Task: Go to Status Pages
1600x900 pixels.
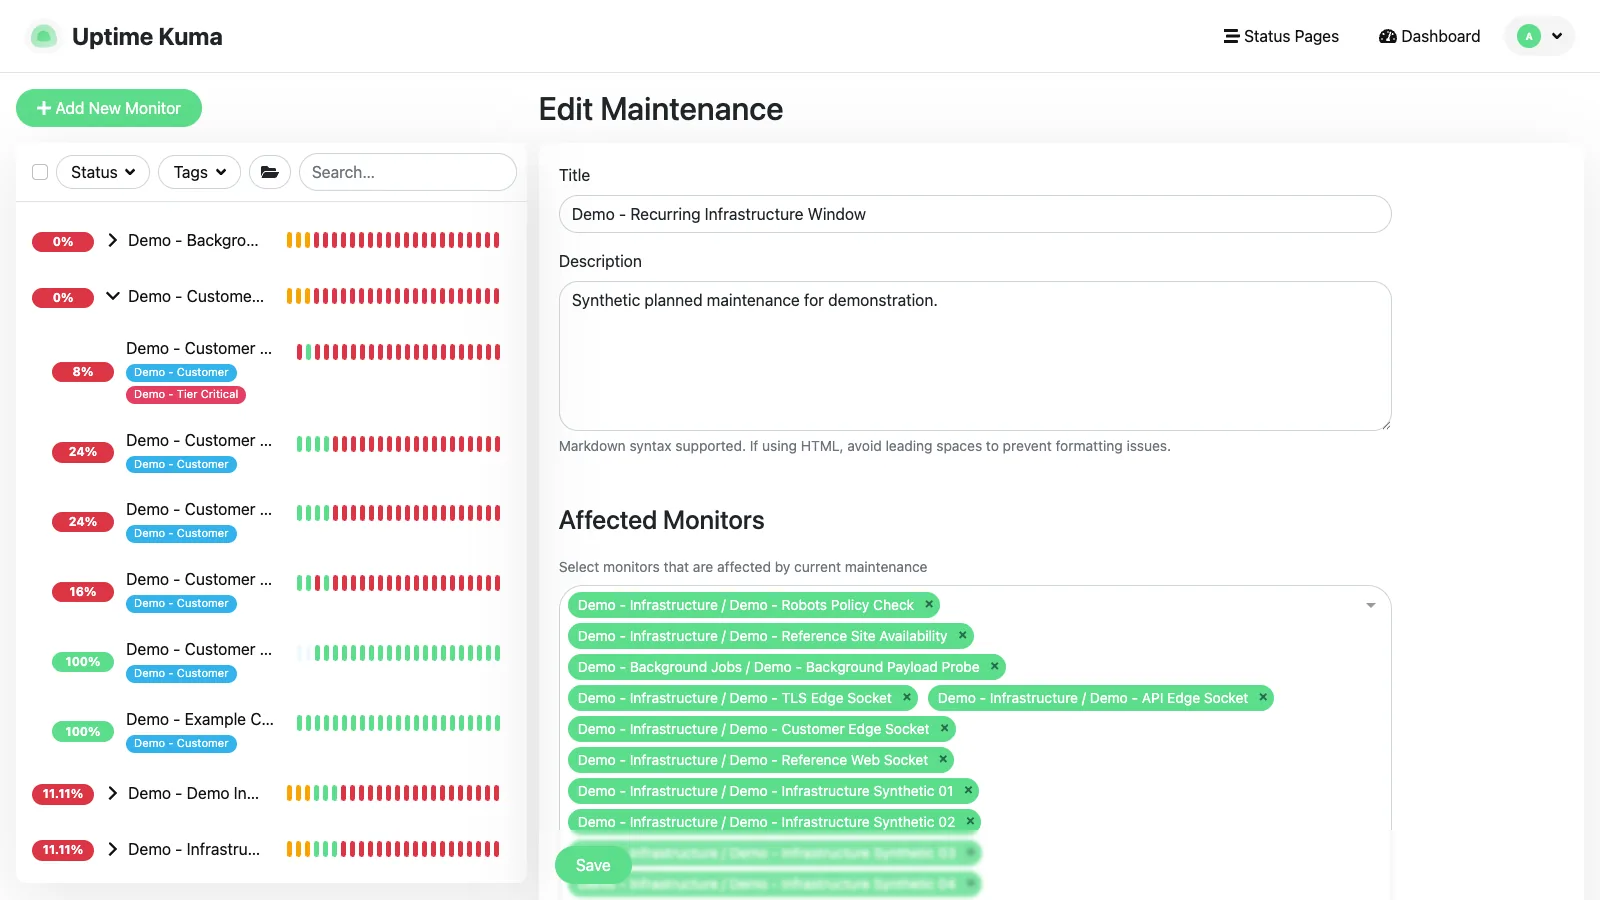Action: [x=1281, y=36]
